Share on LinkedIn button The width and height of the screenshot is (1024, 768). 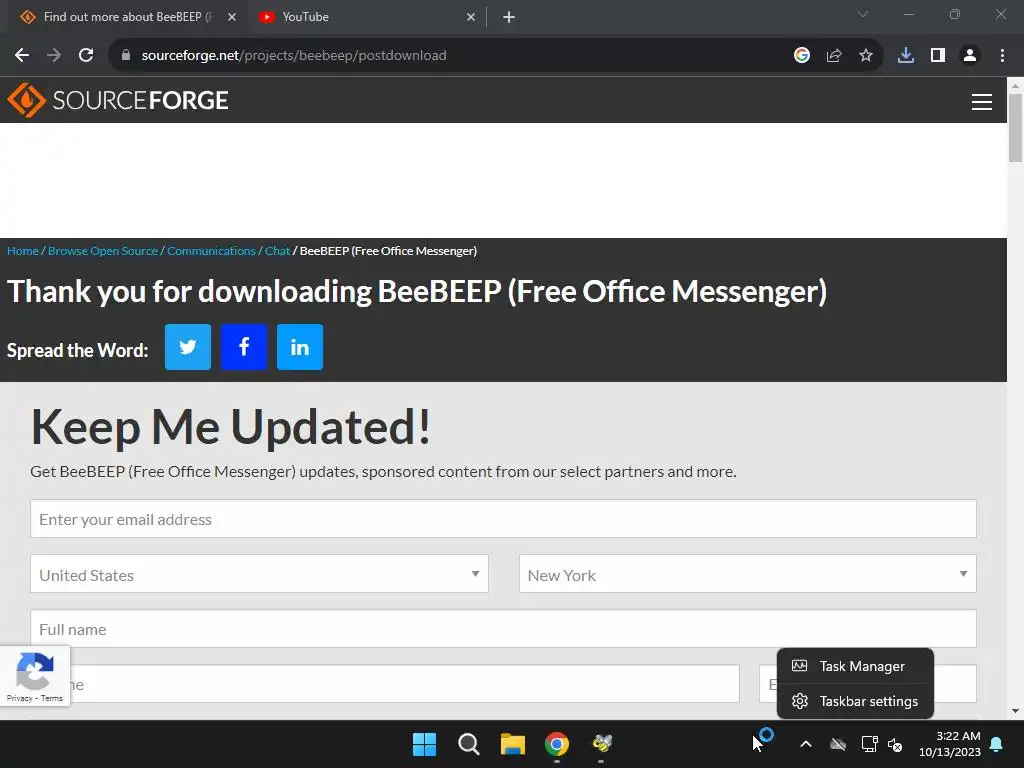tap(300, 347)
